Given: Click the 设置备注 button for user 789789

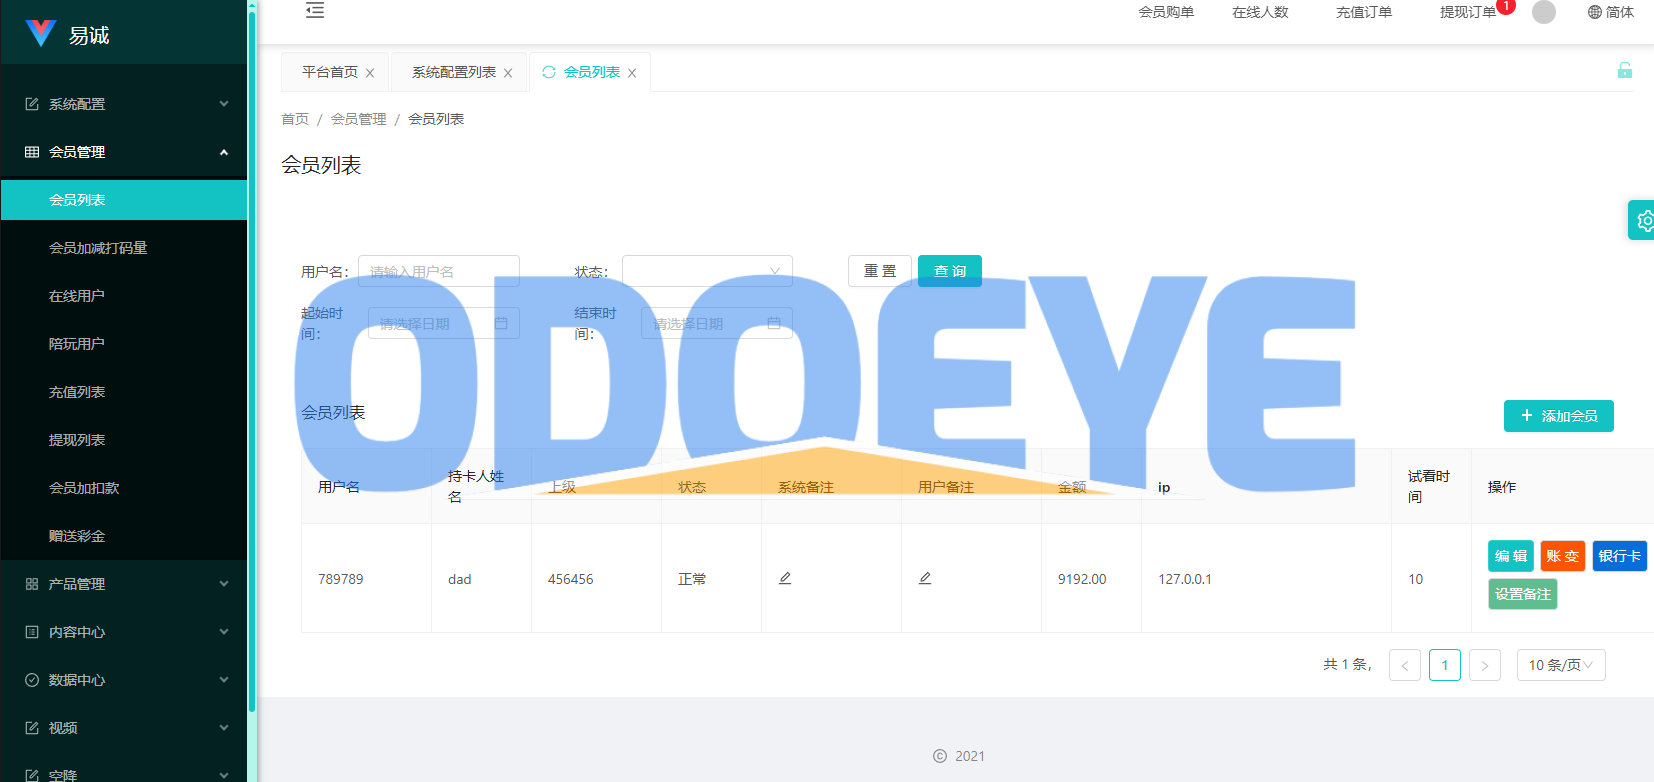Looking at the screenshot, I should 1523,594.
